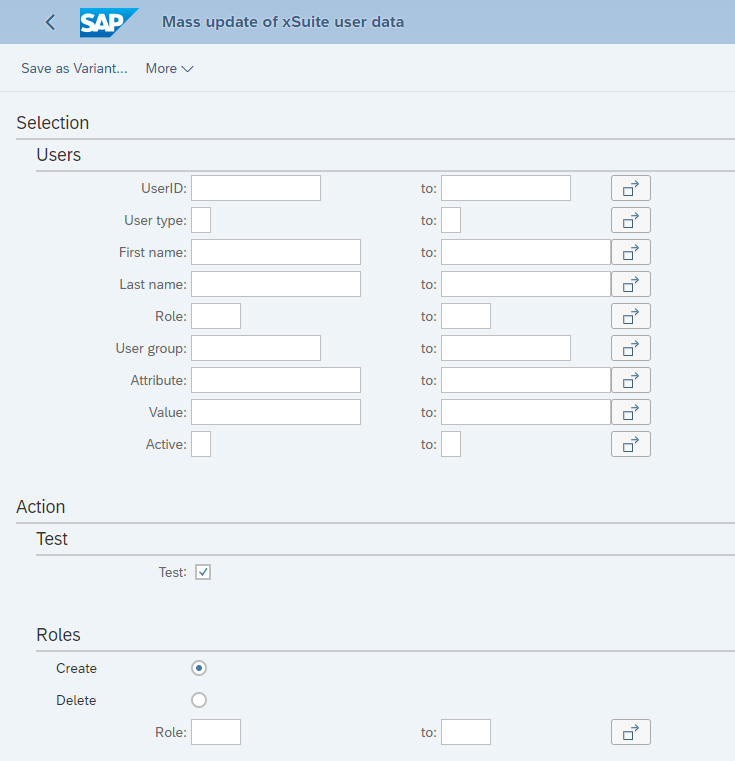This screenshot has height=761, width=735.
Task: Open multiple selection for First name
Action: pyautogui.click(x=630, y=252)
